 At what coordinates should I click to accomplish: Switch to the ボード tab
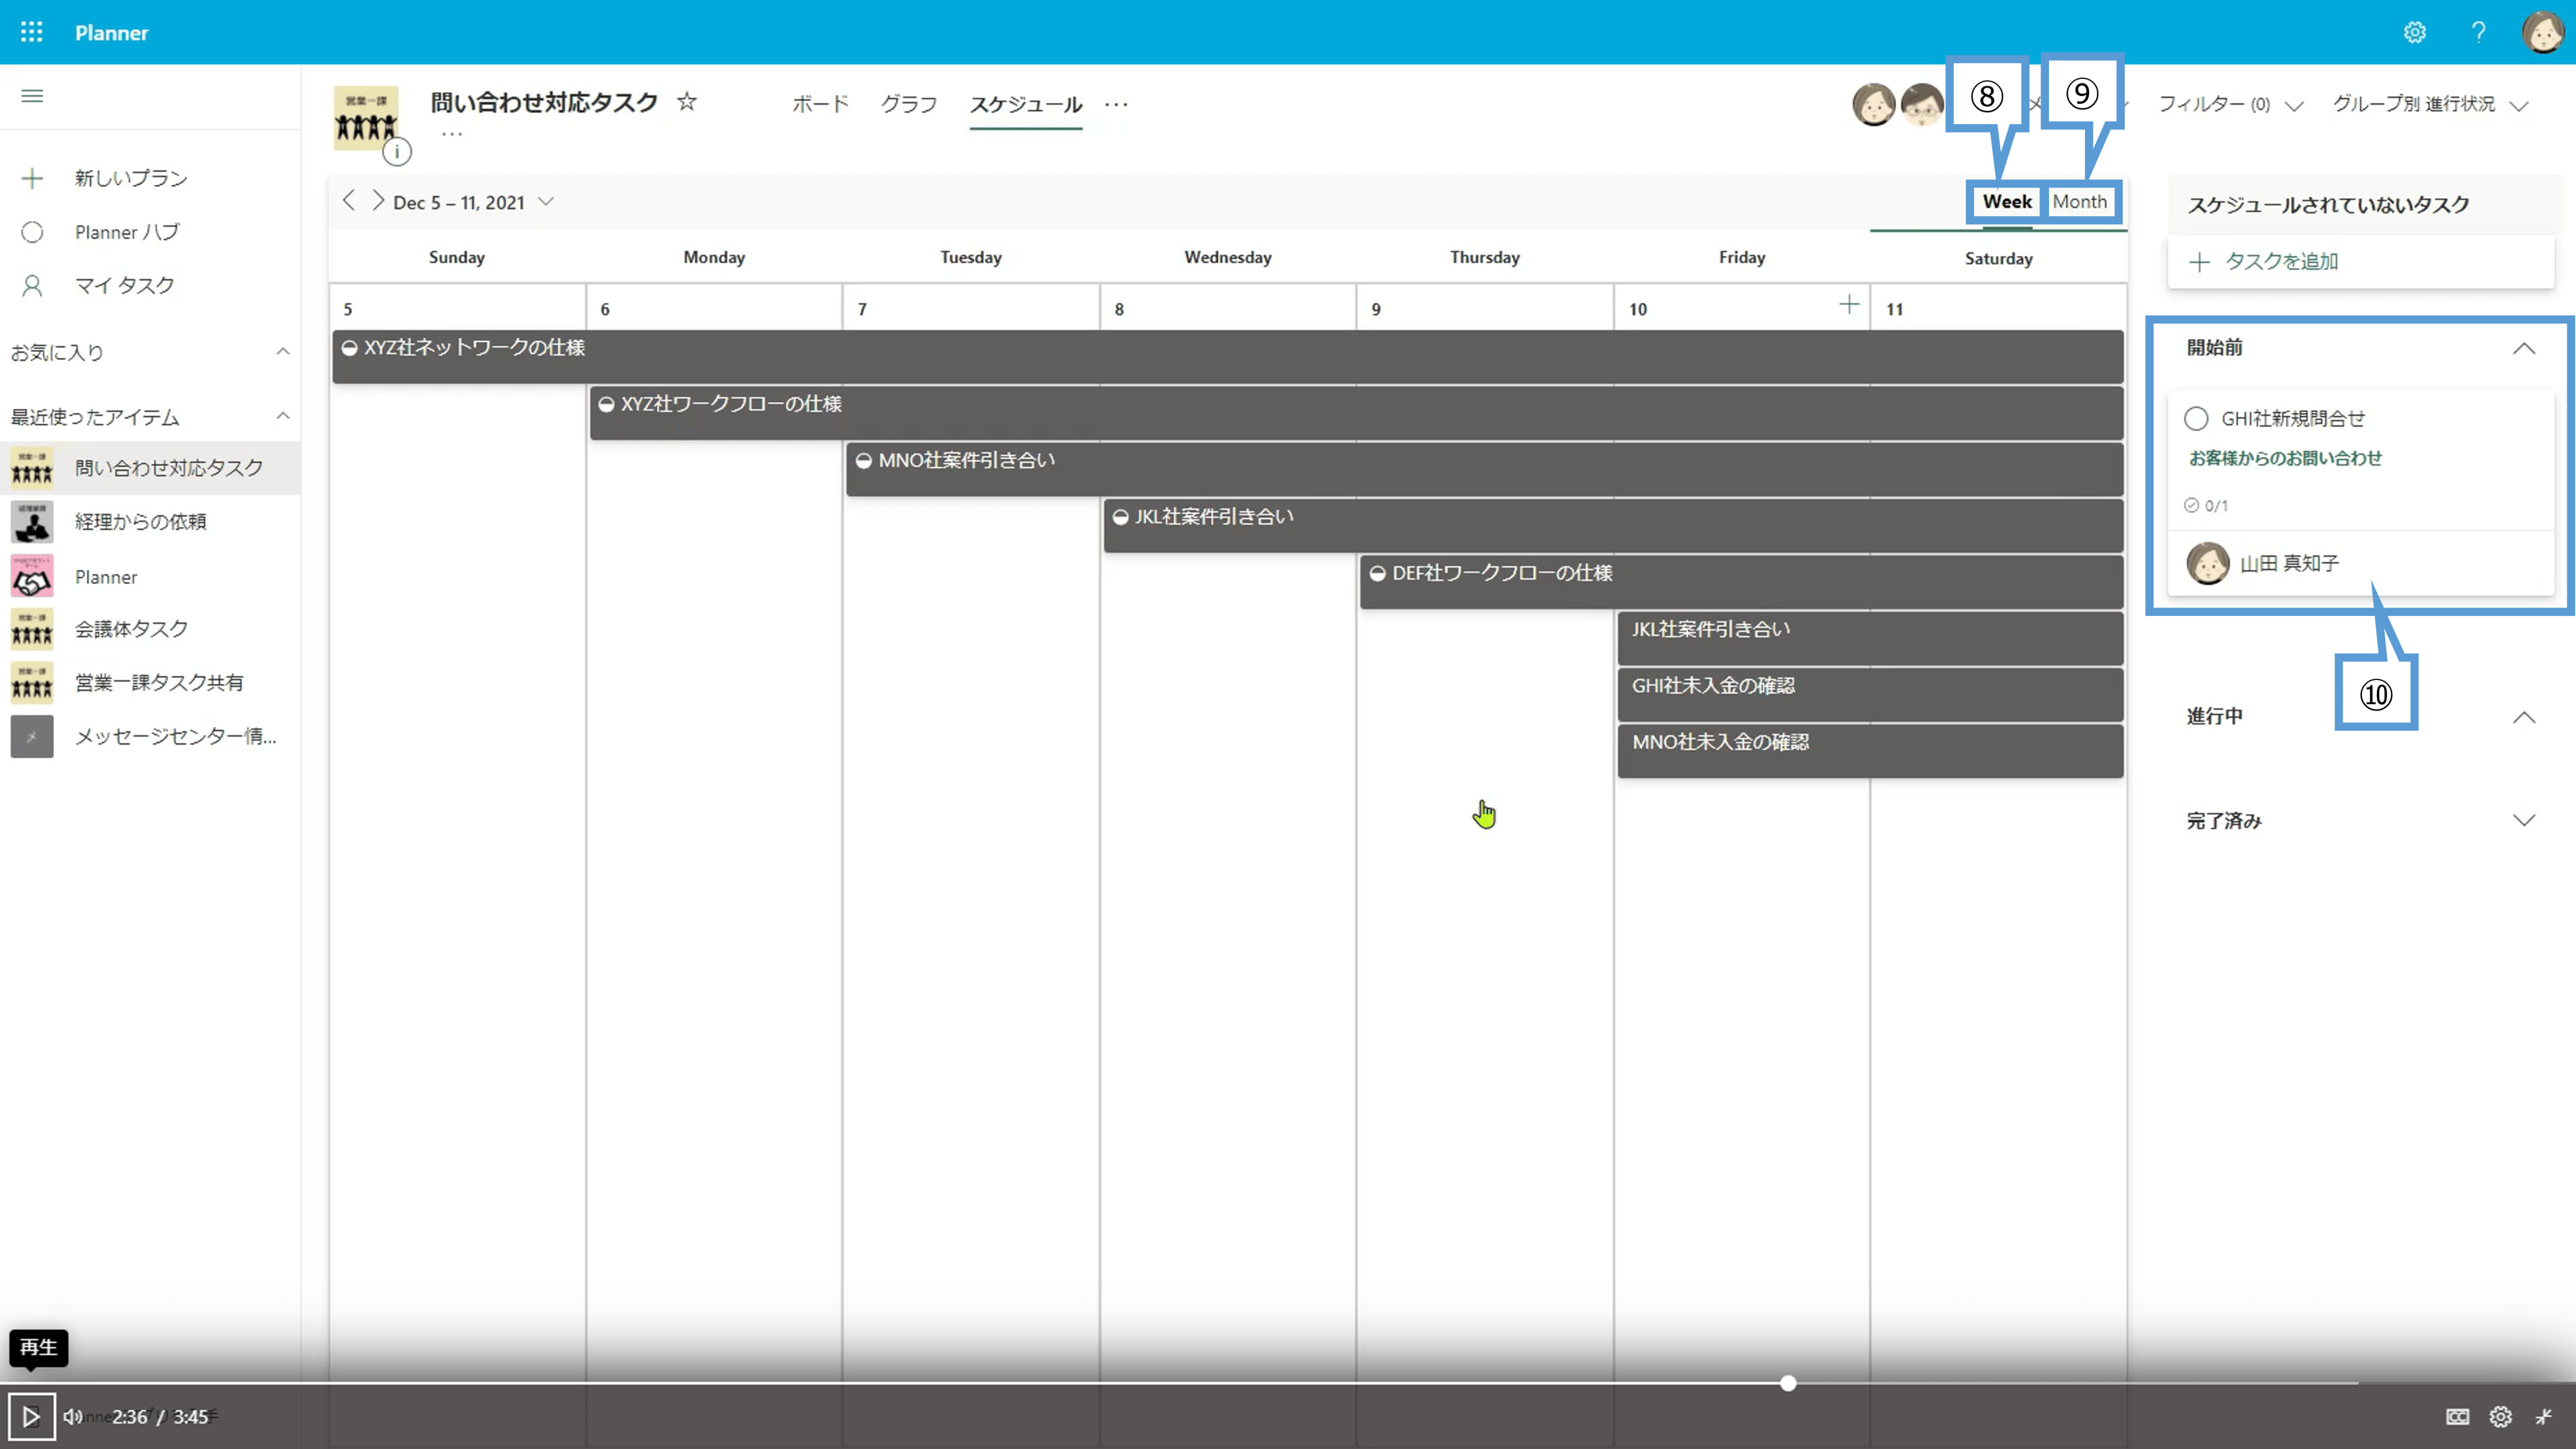(819, 104)
